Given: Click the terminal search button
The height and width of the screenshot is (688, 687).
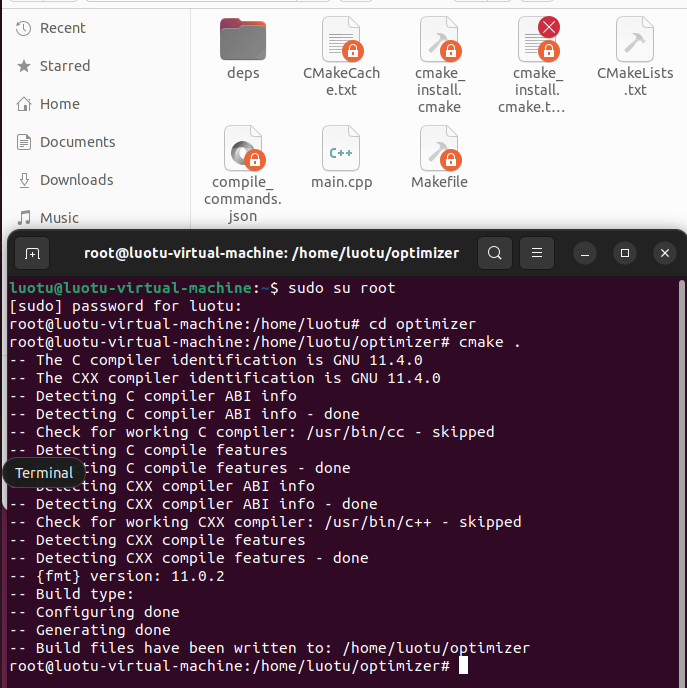Looking at the screenshot, I should (x=495, y=254).
